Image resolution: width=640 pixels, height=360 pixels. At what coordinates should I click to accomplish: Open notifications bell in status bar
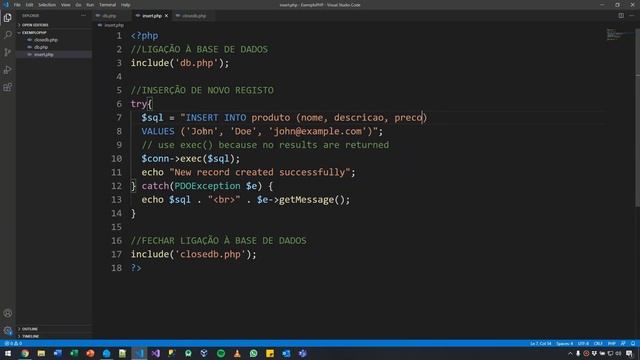[x=633, y=343]
